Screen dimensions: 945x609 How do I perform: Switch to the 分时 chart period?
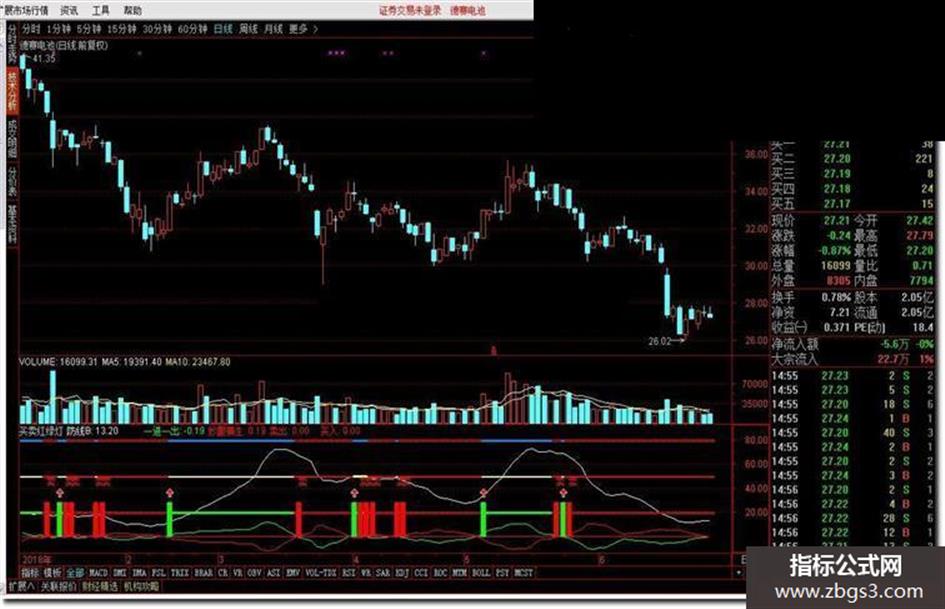point(31,28)
